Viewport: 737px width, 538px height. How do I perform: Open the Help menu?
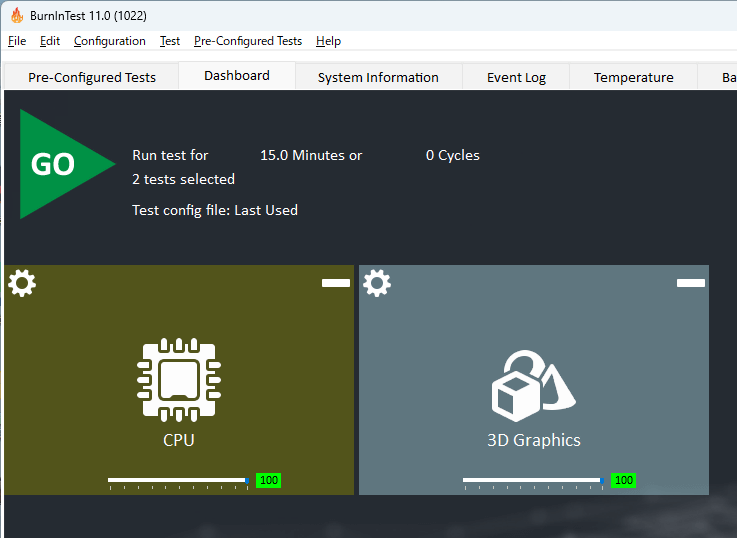click(x=328, y=41)
